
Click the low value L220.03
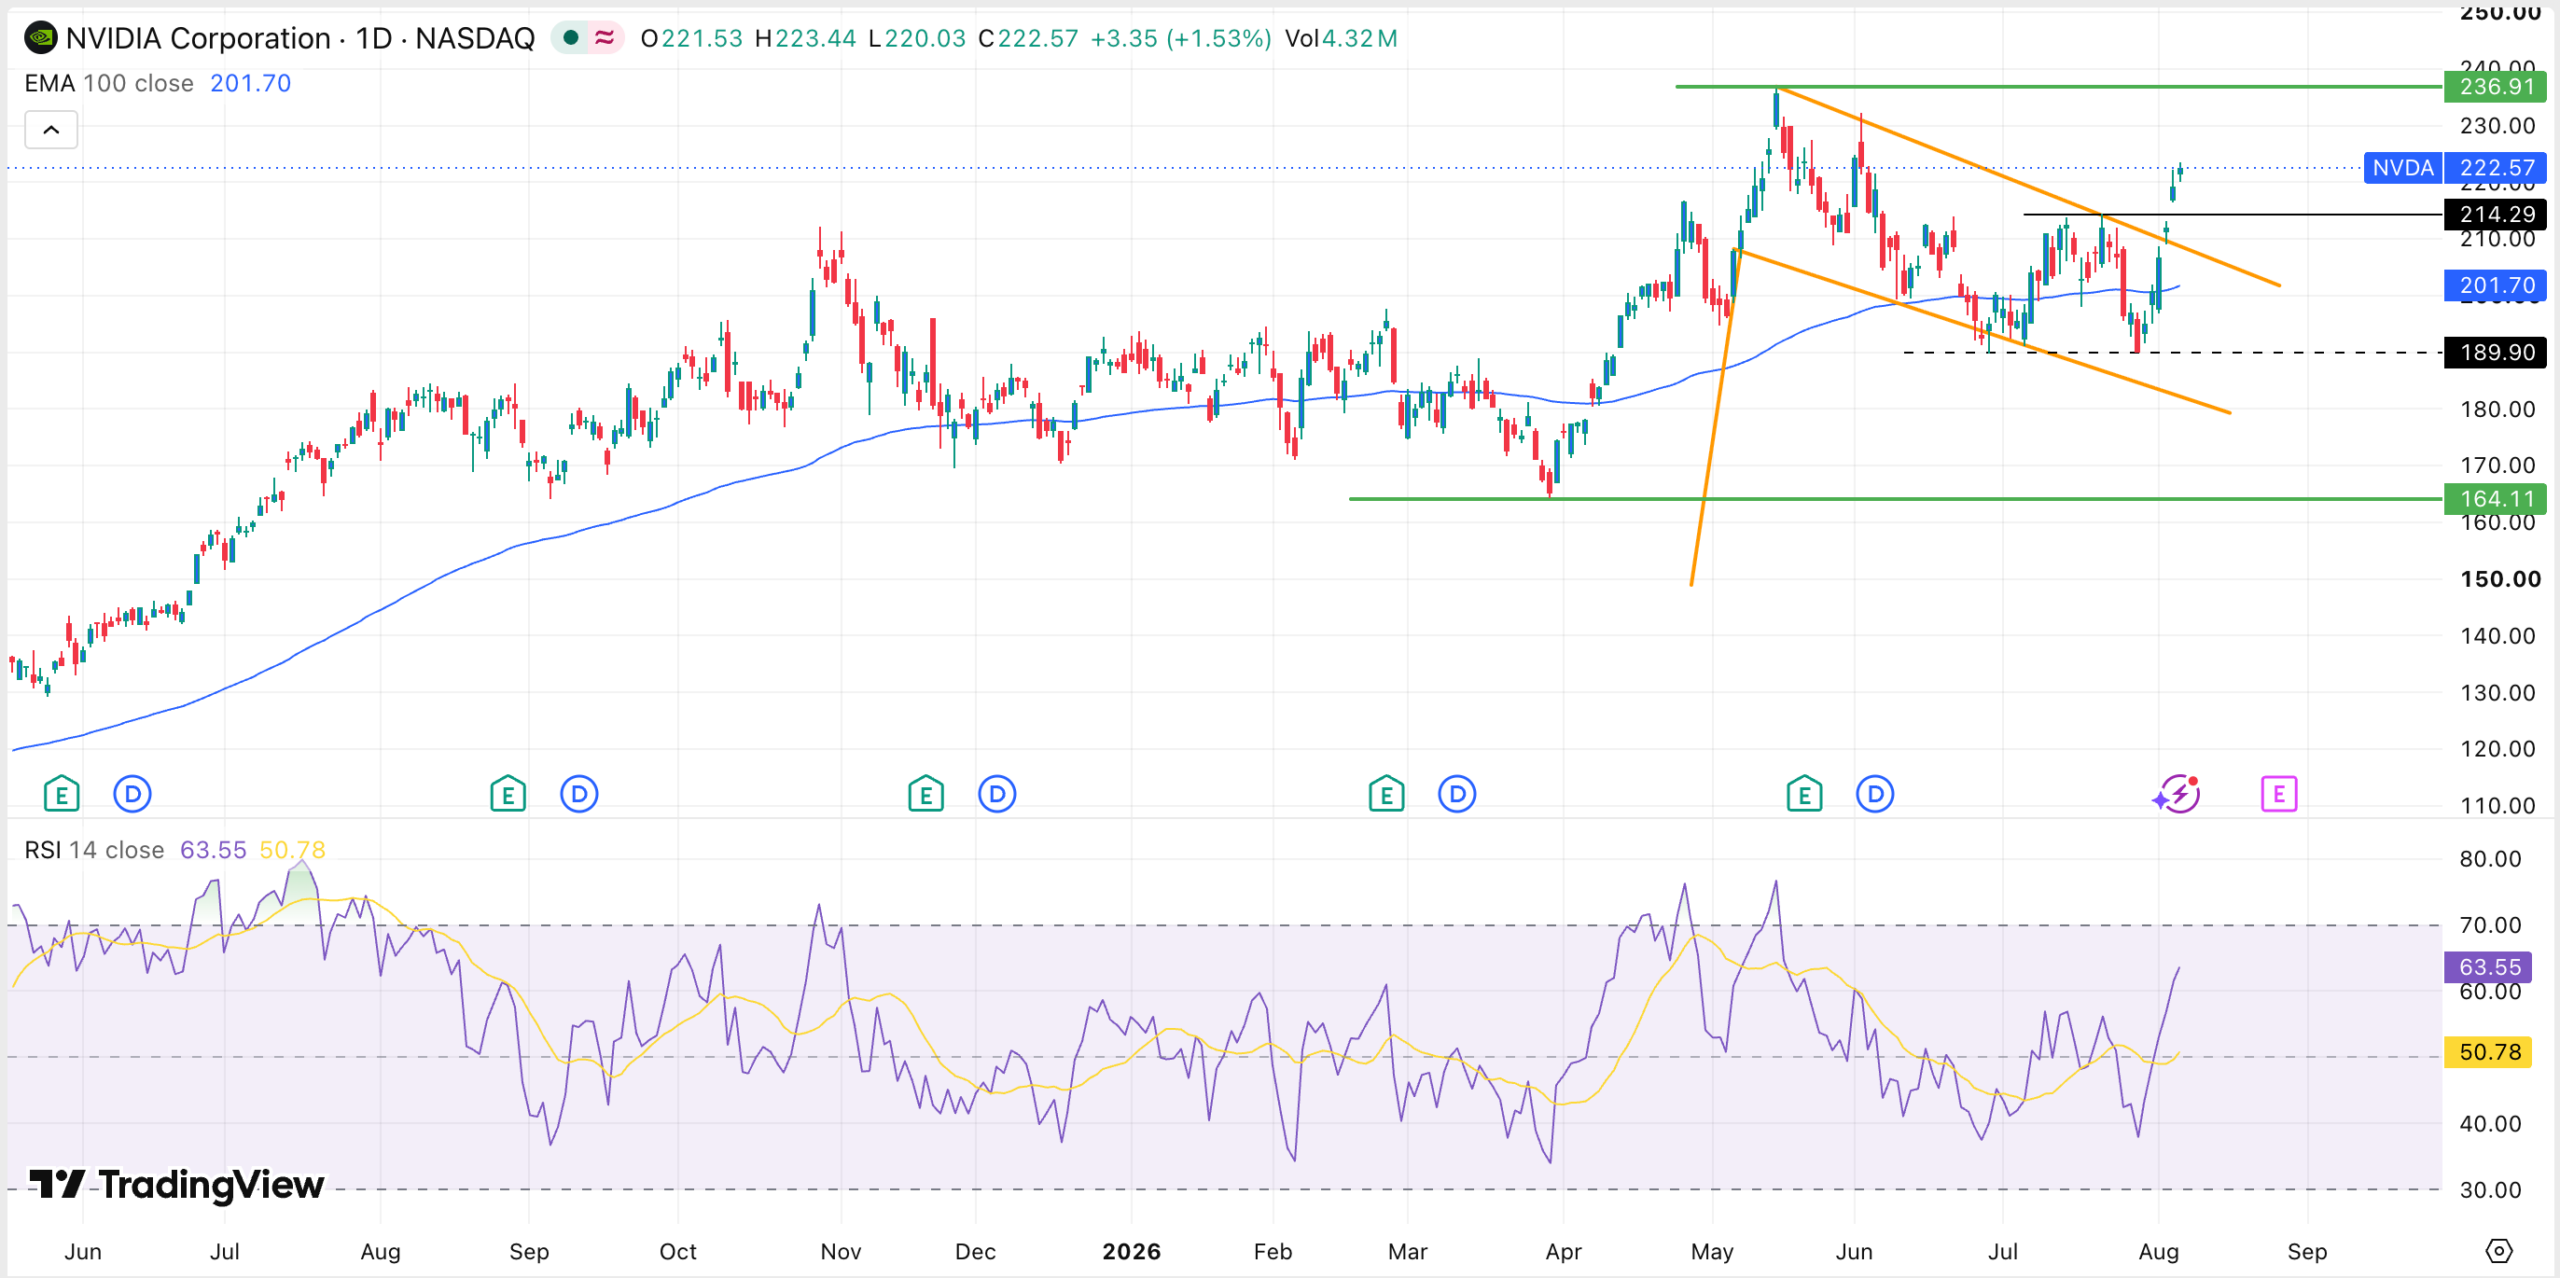tap(917, 38)
